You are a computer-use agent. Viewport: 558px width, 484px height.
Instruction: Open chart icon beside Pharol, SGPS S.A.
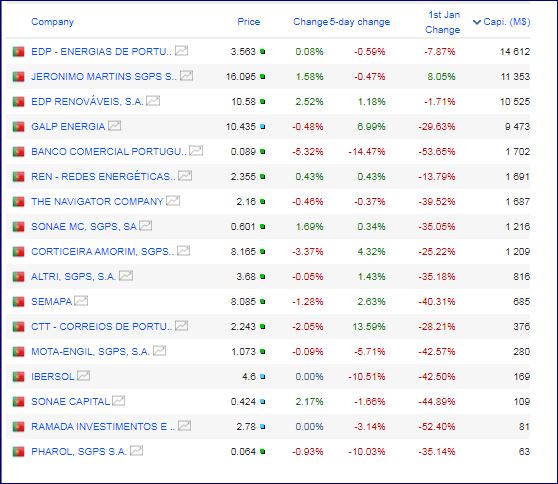137,451
